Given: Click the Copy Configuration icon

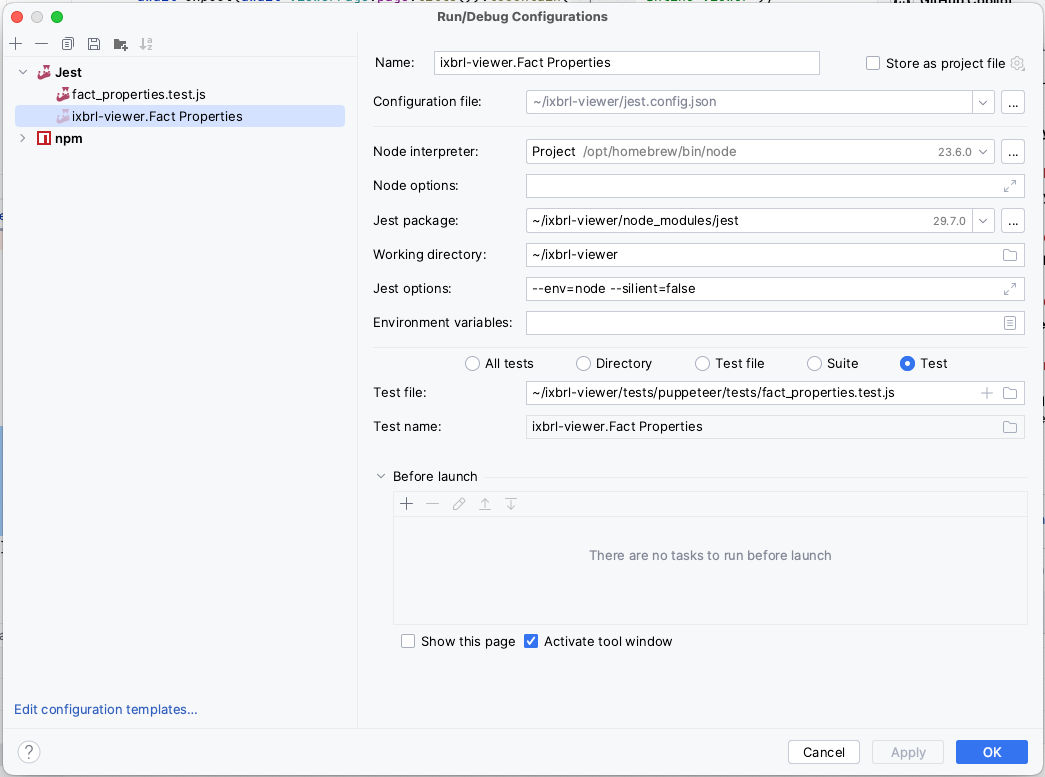Looking at the screenshot, I should tap(68, 44).
